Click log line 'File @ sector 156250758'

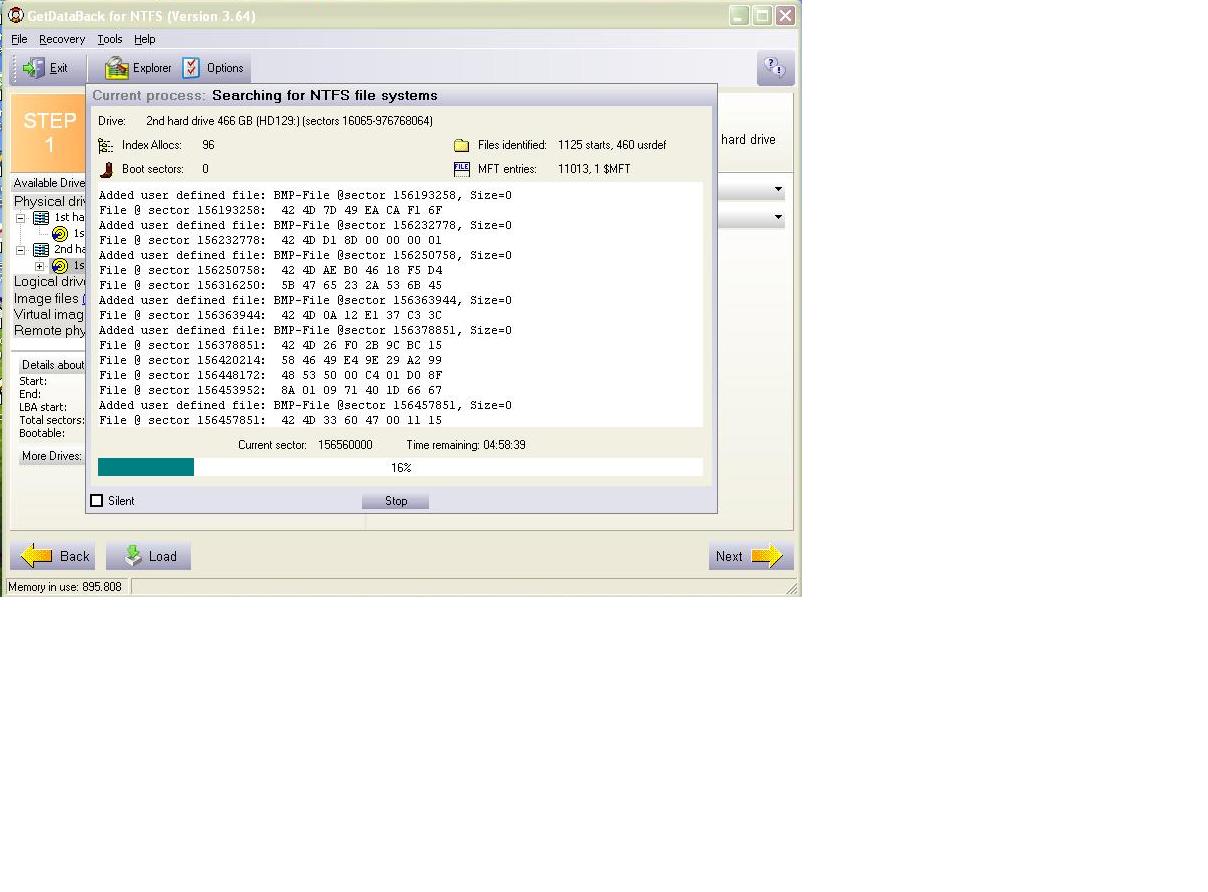pyautogui.click(x=270, y=270)
